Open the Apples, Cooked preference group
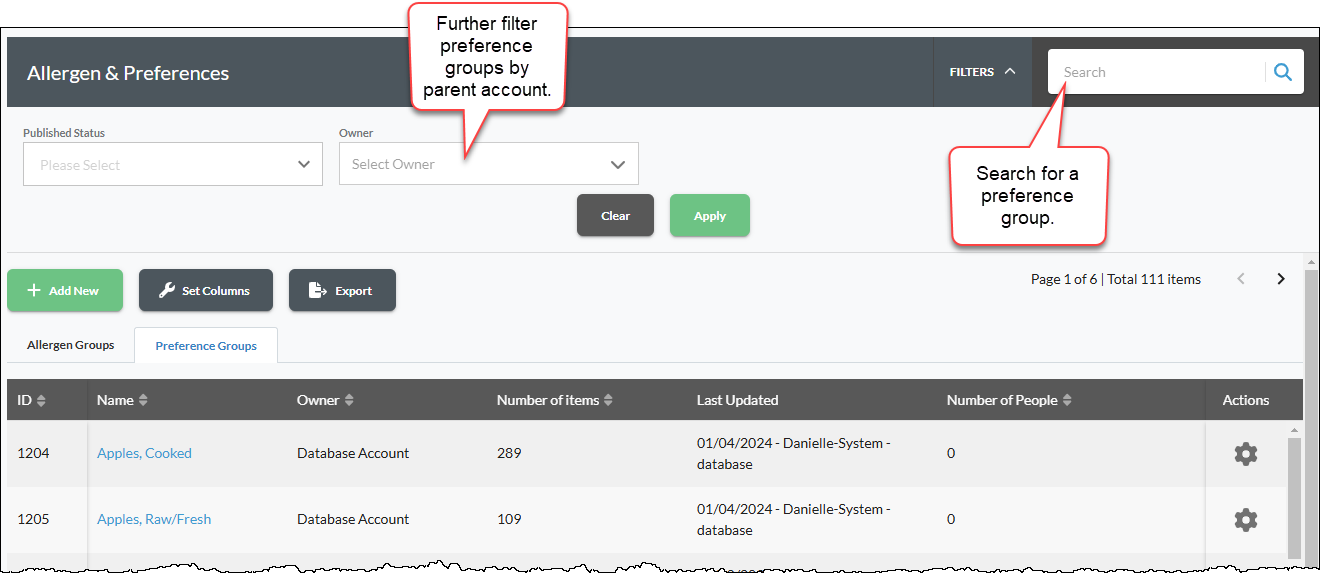This screenshot has height=573, width=1320. point(144,453)
